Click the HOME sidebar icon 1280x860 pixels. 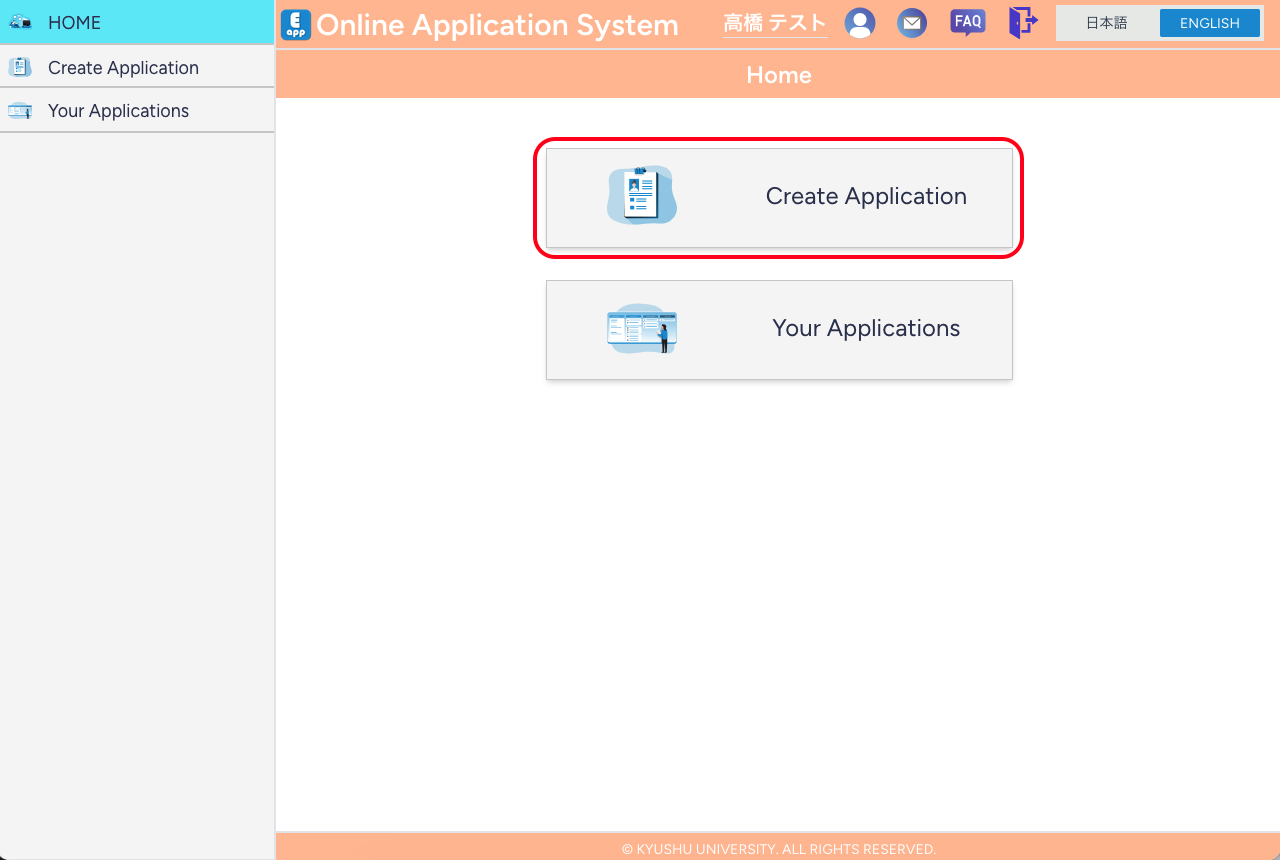(x=20, y=22)
